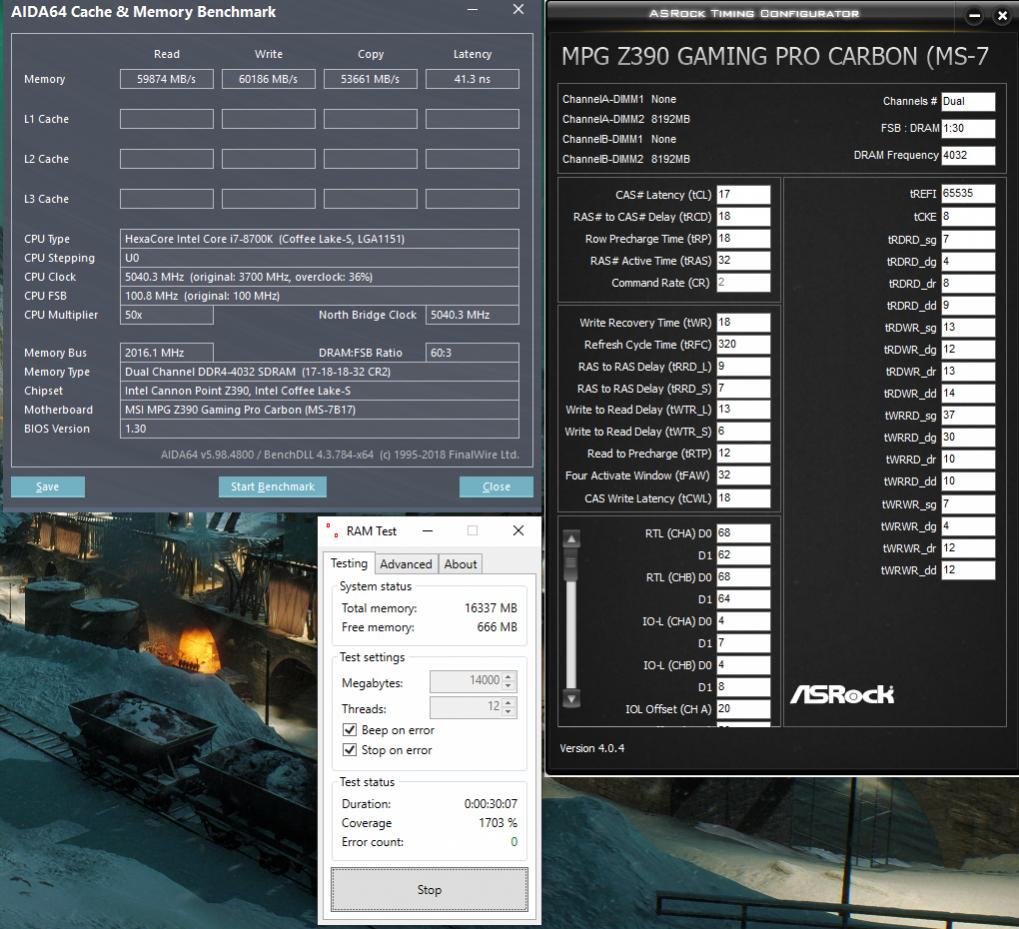Minimize the AIDA64 benchmark window
The image size is (1019, 929).
(x=472, y=10)
